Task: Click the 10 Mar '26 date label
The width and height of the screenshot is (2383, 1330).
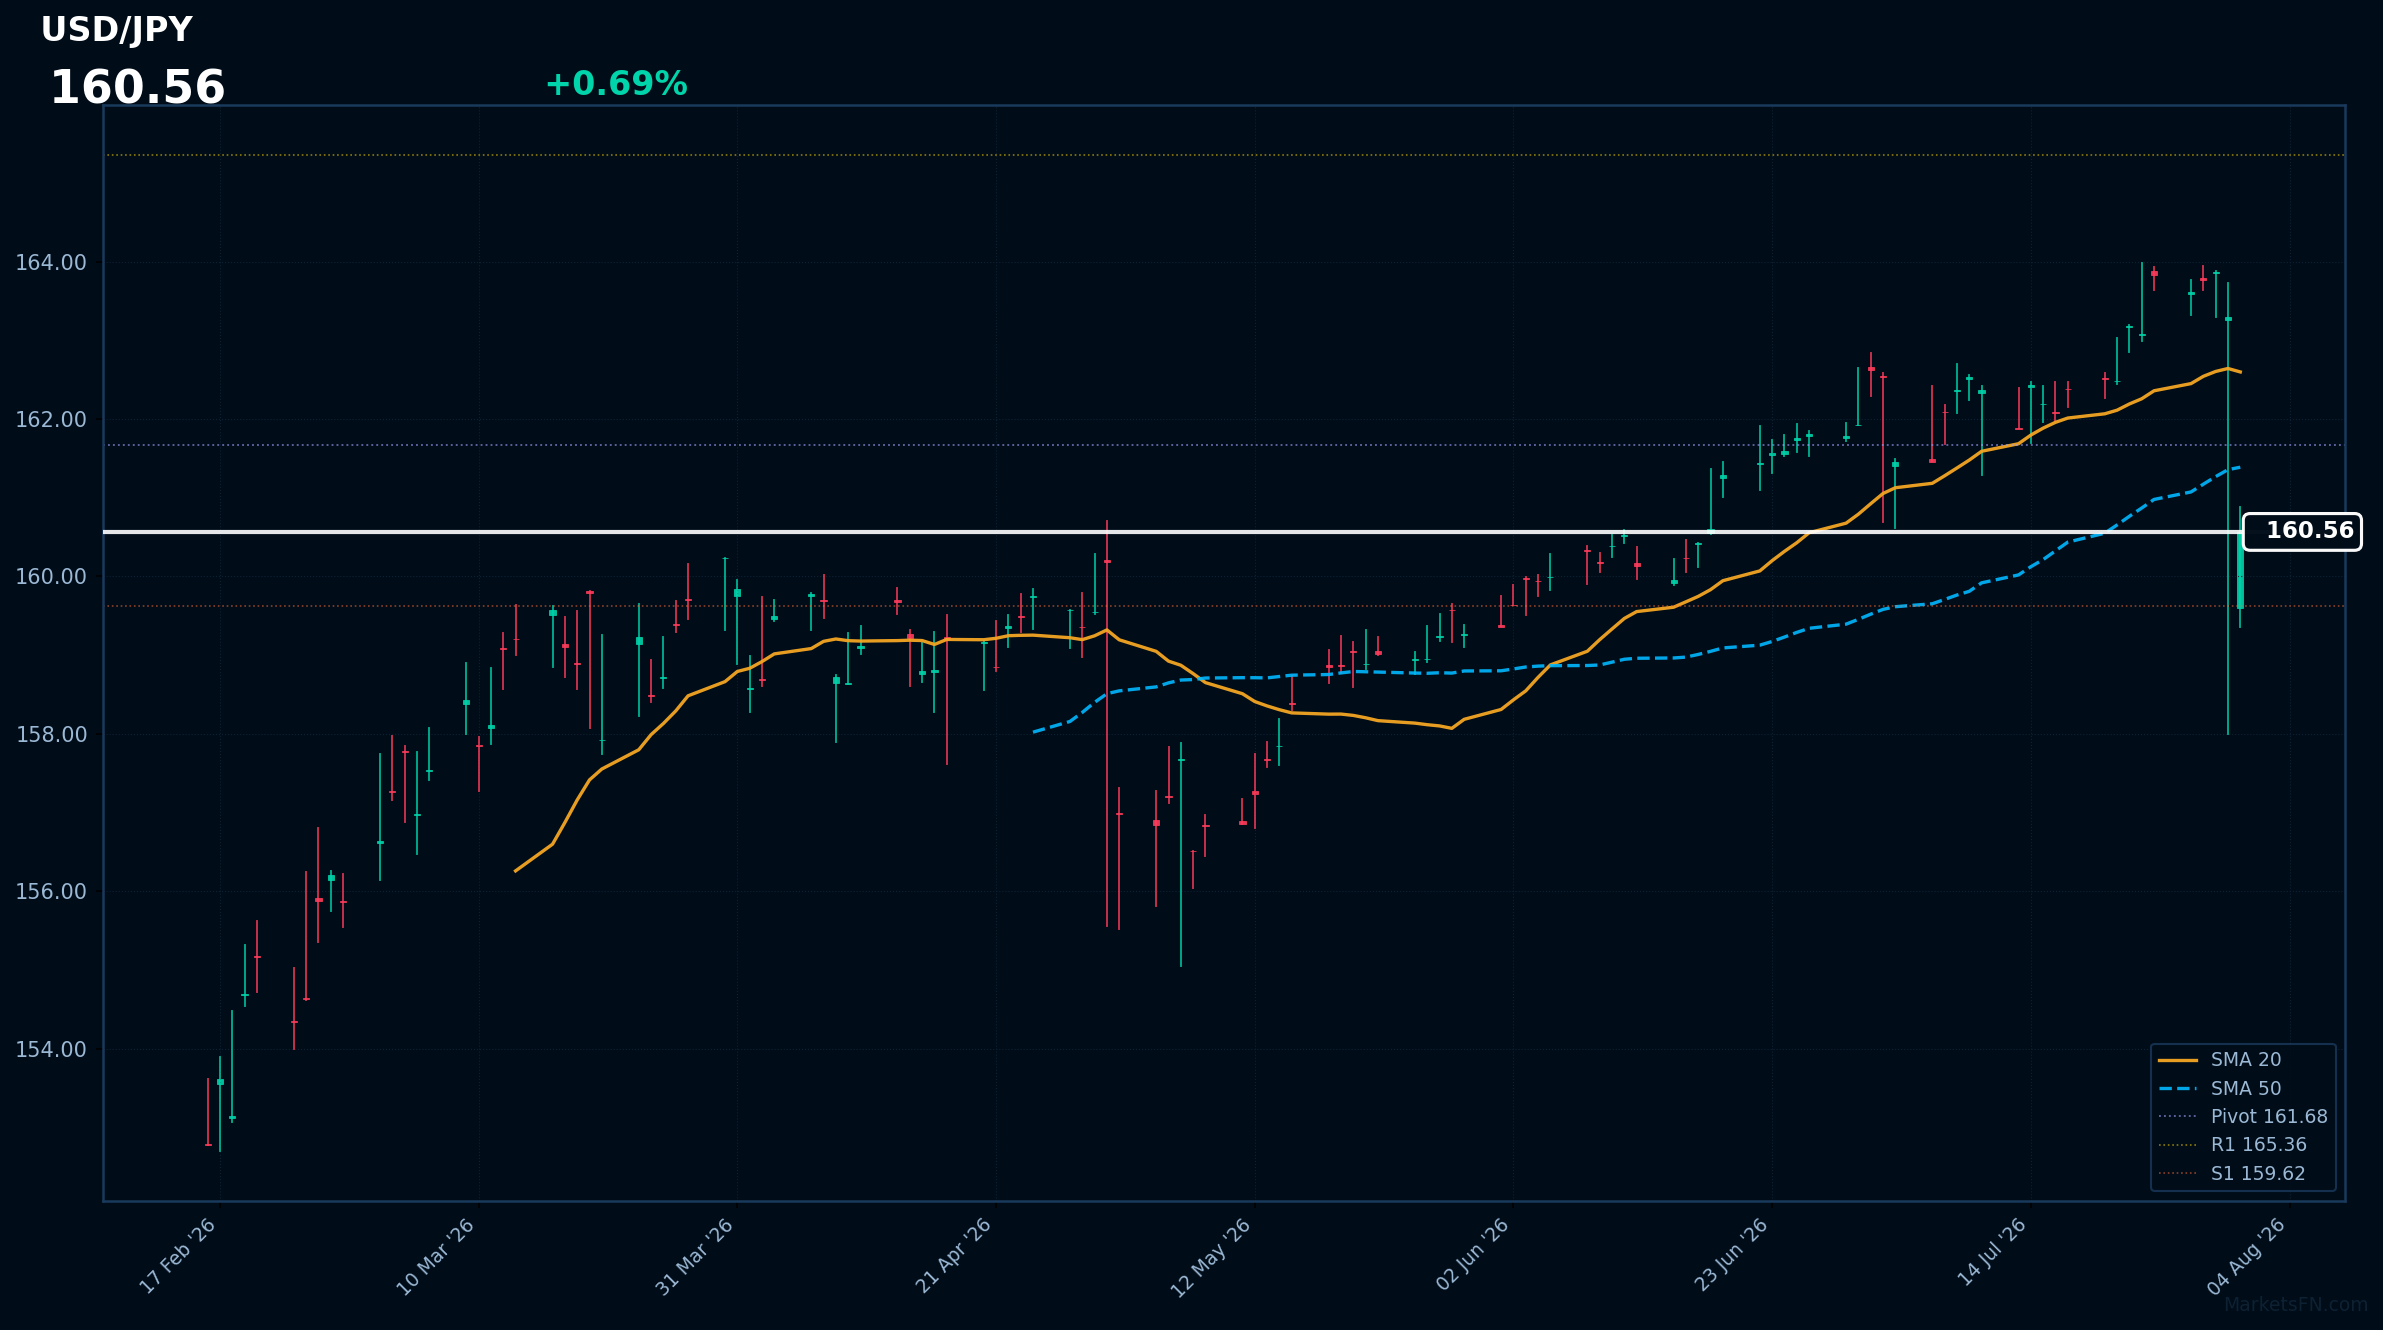Action: pos(436,1256)
